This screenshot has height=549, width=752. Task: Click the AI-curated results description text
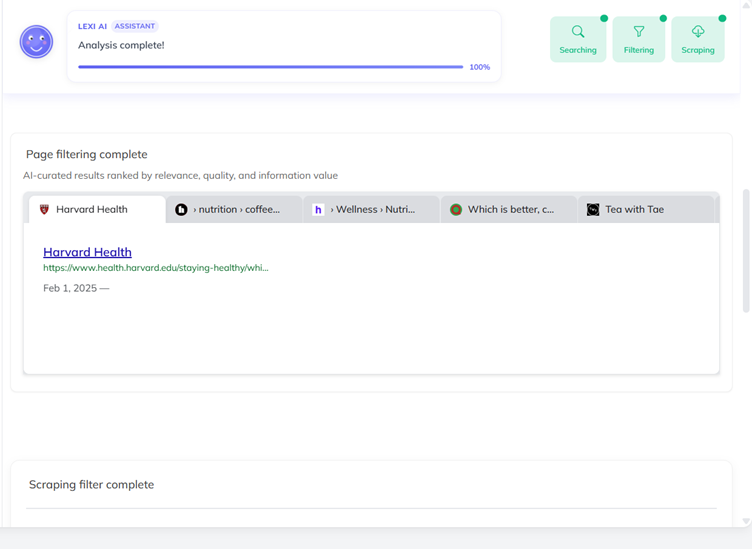pos(180,175)
